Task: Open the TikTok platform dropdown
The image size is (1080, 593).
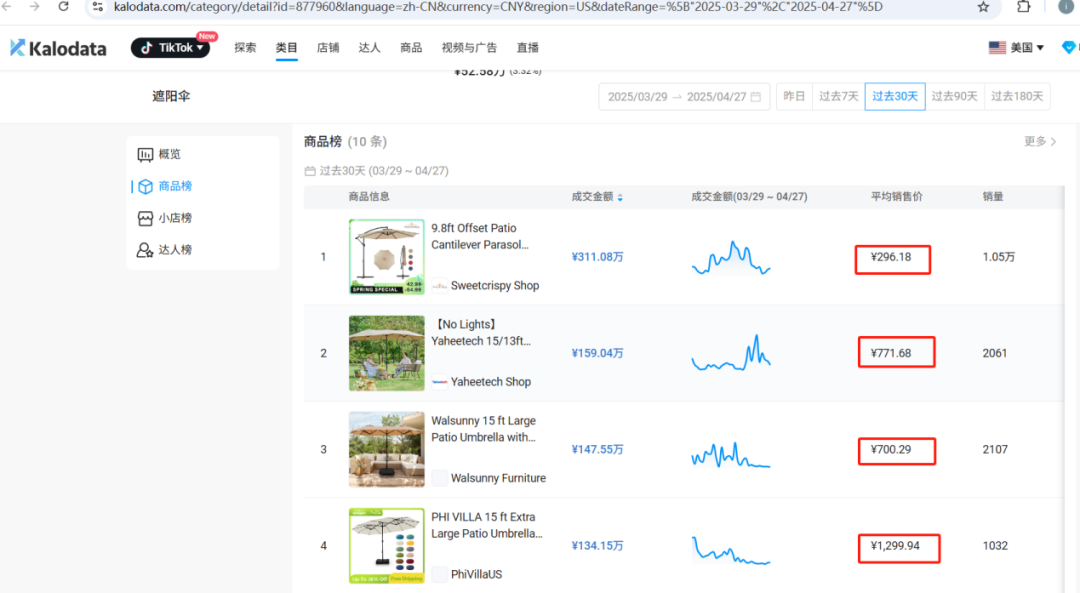Action: pos(170,48)
